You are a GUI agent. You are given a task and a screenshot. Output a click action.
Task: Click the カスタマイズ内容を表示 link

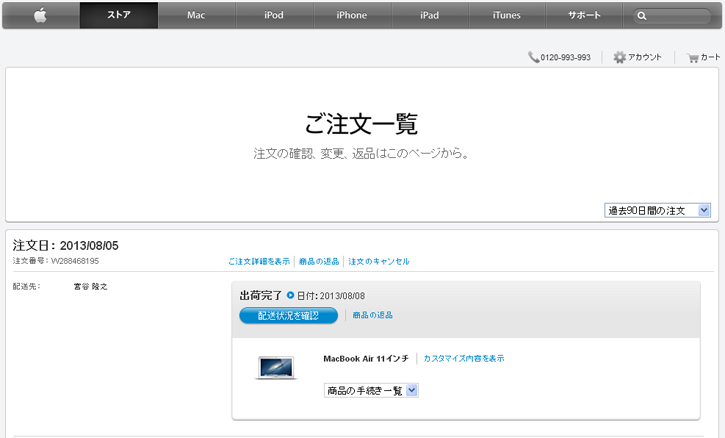point(464,358)
